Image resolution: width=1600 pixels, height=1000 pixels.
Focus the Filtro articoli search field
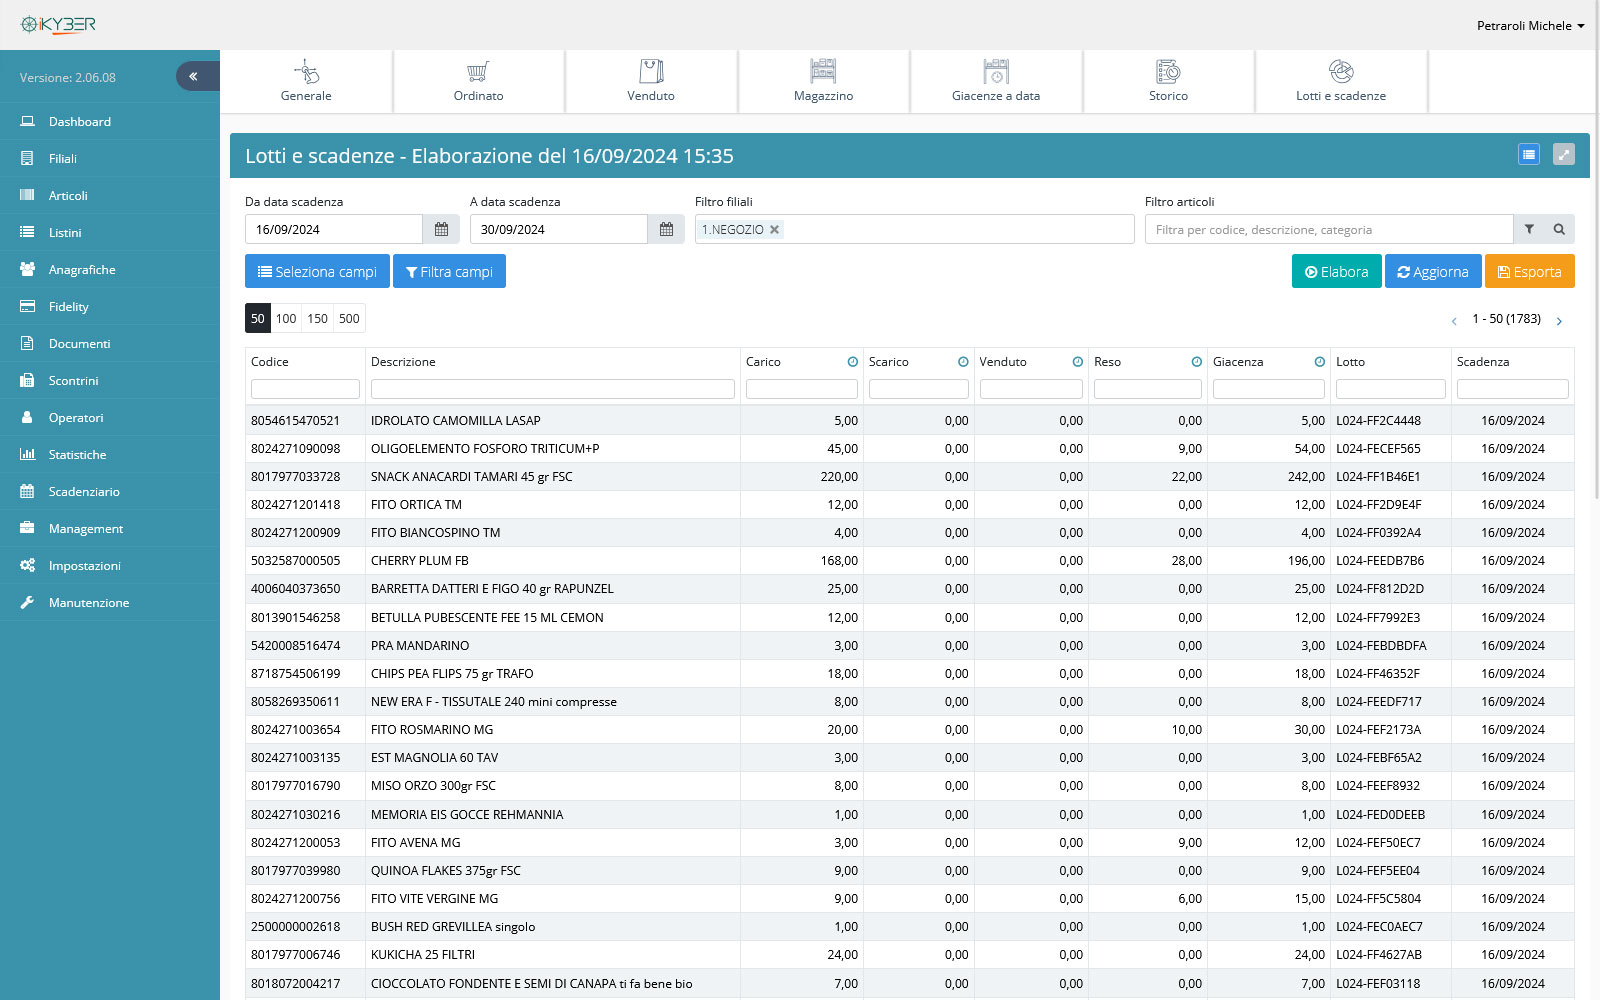pyautogui.click(x=1329, y=229)
